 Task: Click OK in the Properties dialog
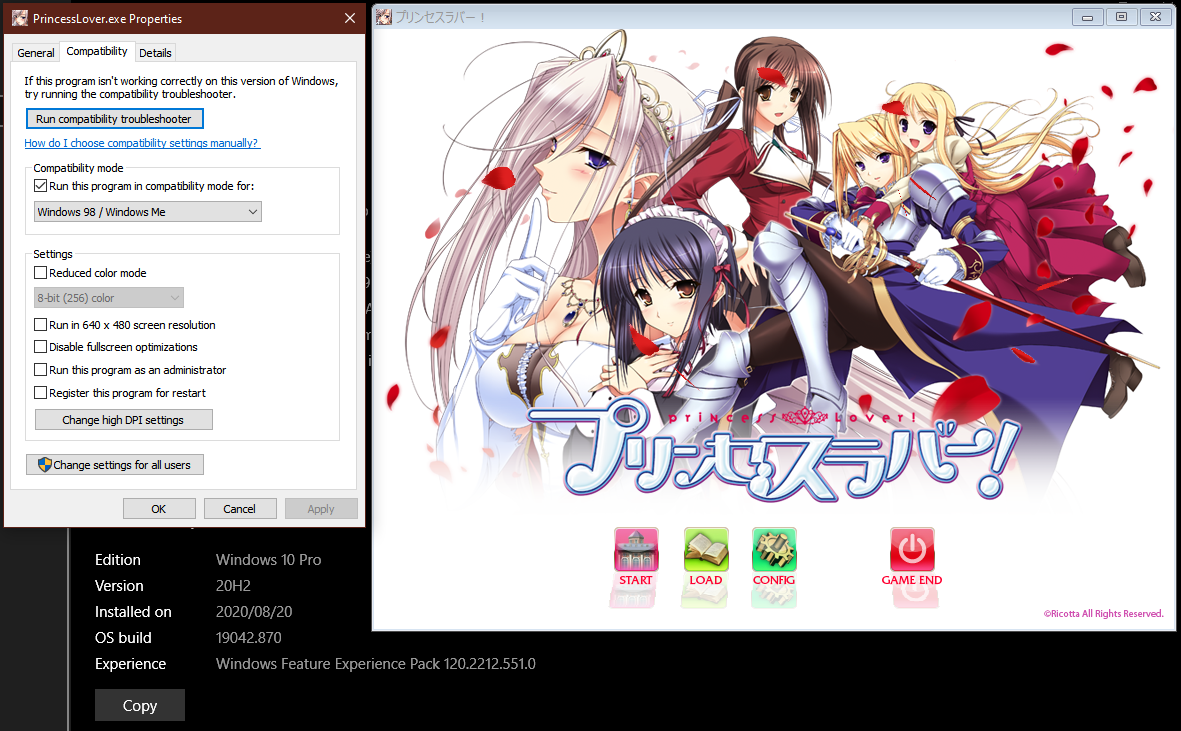[x=159, y=509]
